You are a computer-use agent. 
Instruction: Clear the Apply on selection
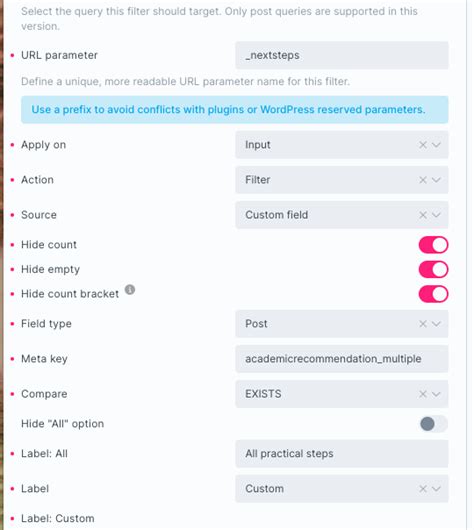[423, 145]
